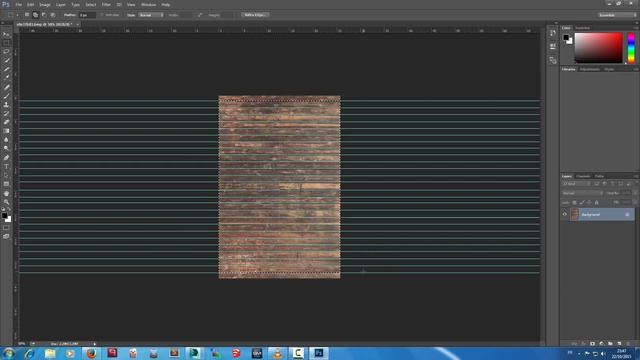Toggle lock transparent pixels in Layers panel
The height and width of the screenshot is (360, 640).
coord(574,202)
